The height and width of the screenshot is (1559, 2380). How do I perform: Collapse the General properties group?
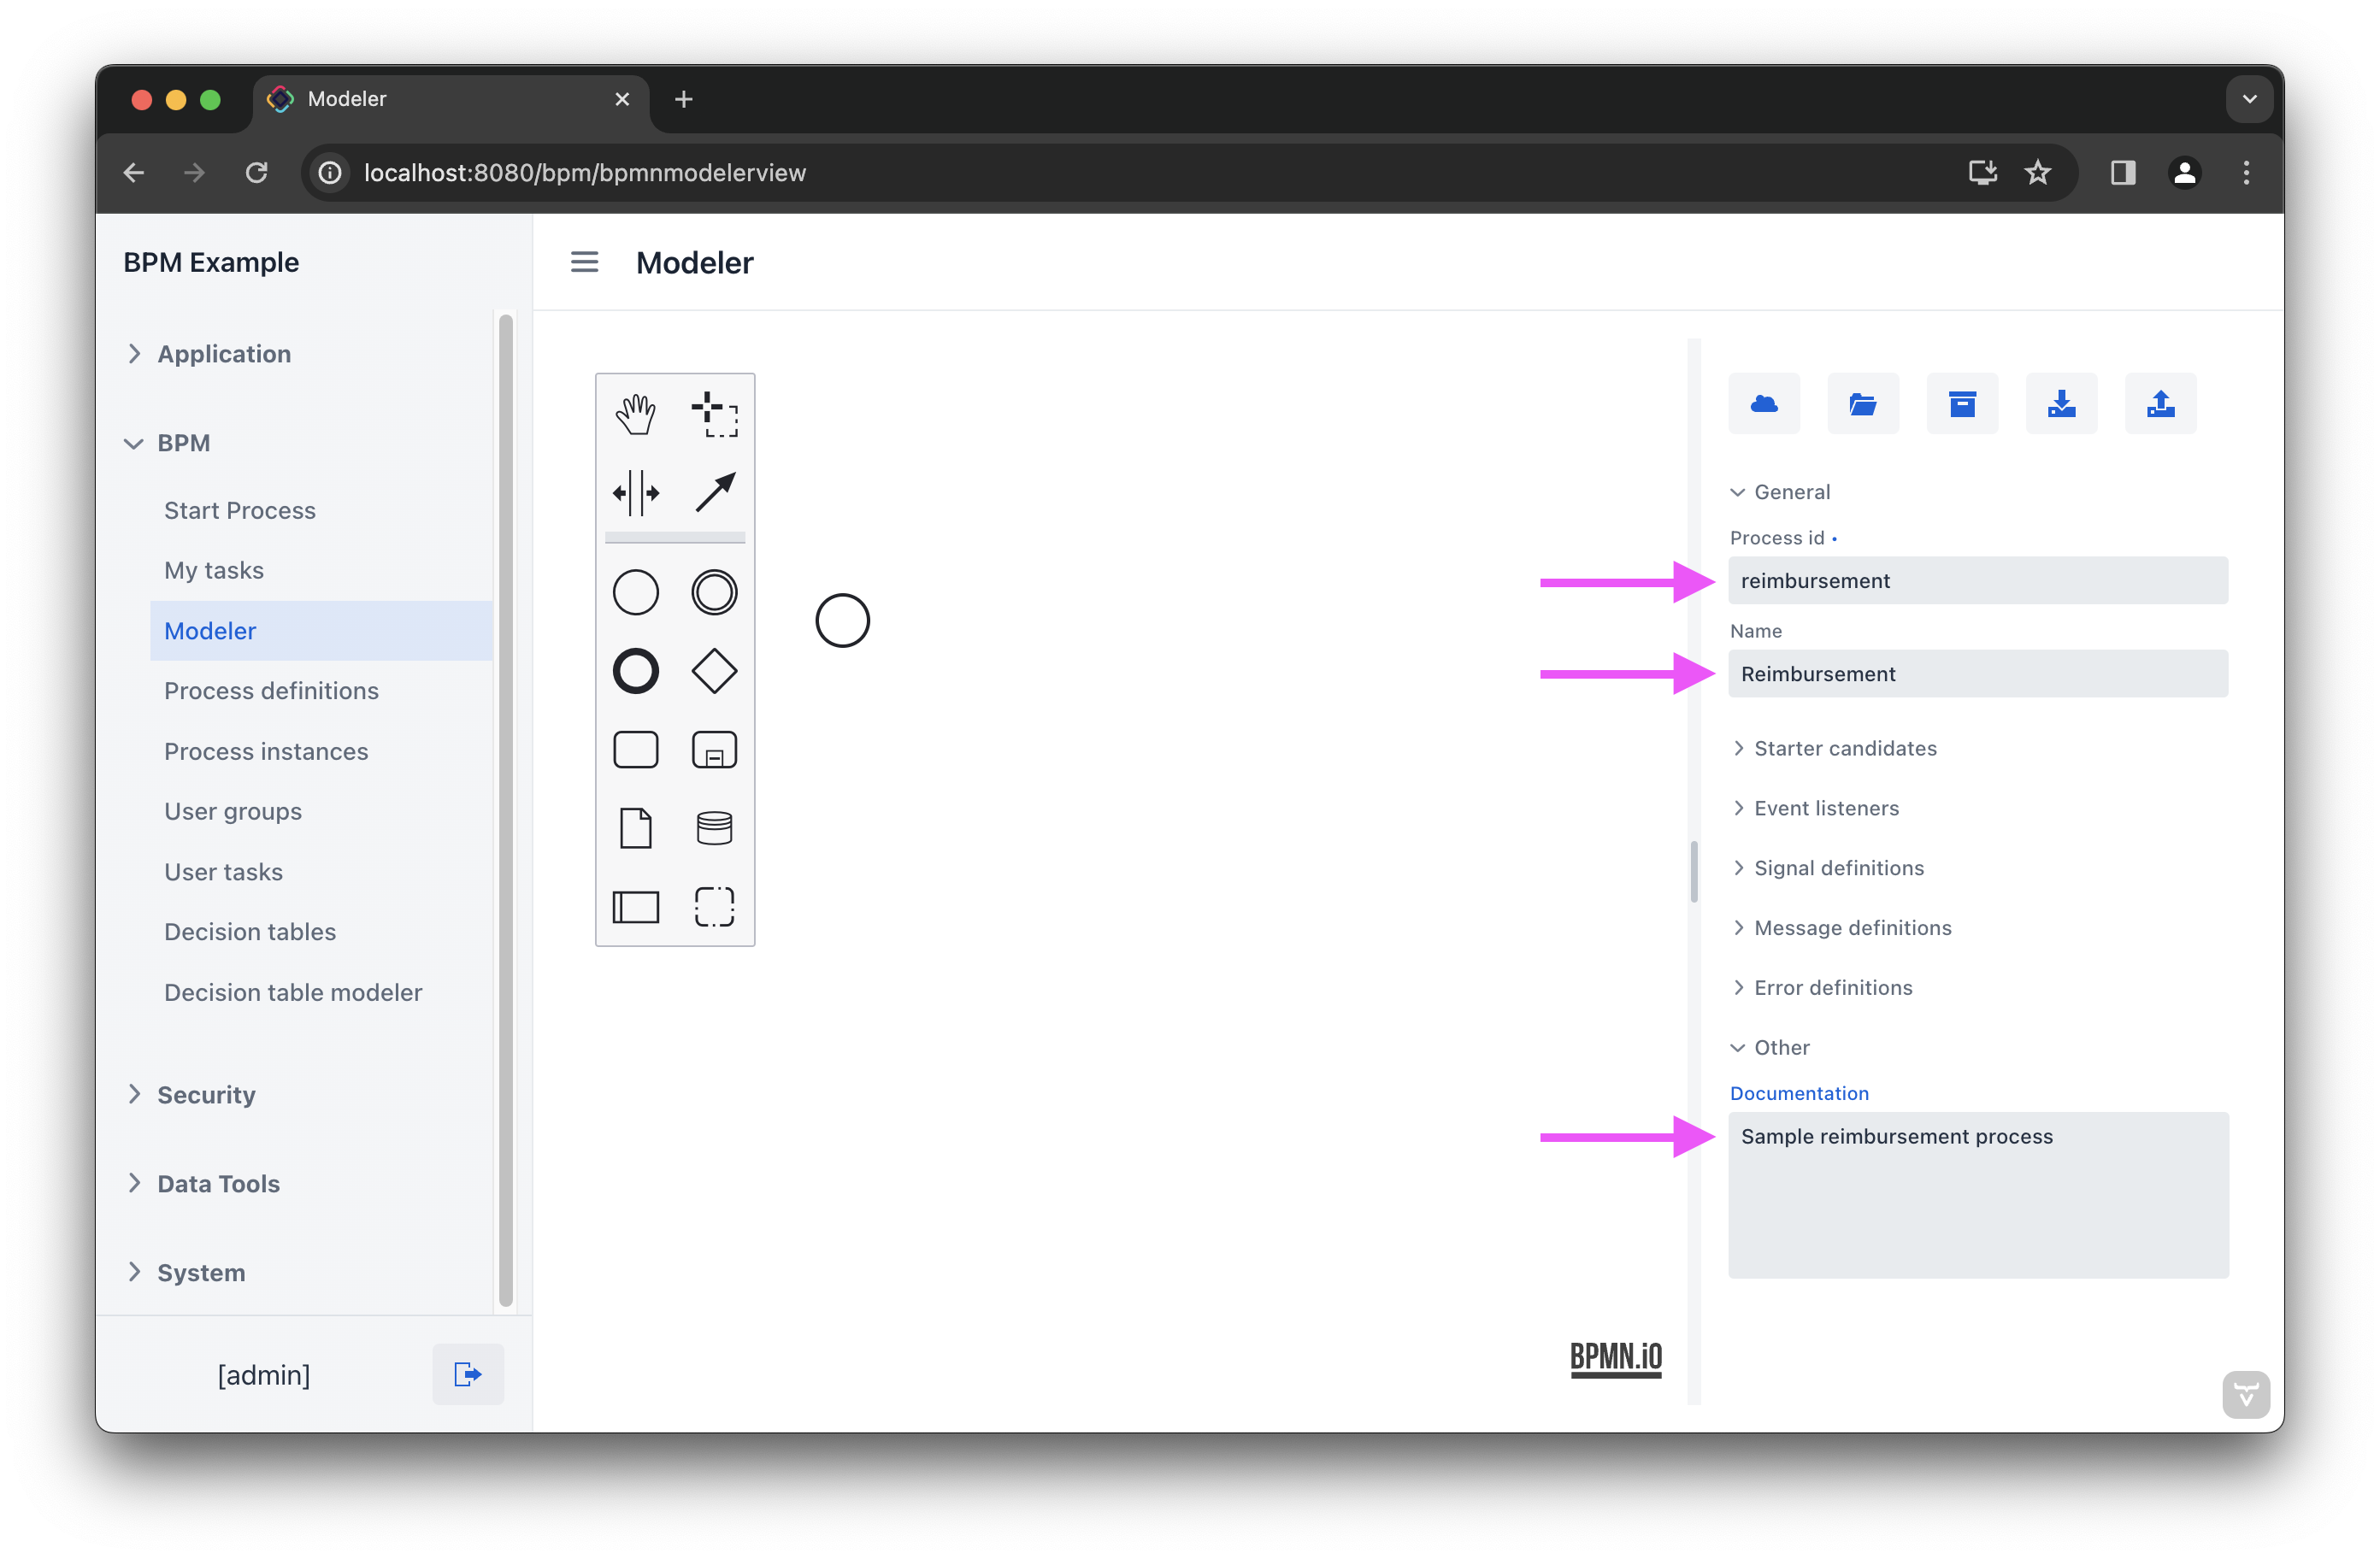coord(1791,492)
